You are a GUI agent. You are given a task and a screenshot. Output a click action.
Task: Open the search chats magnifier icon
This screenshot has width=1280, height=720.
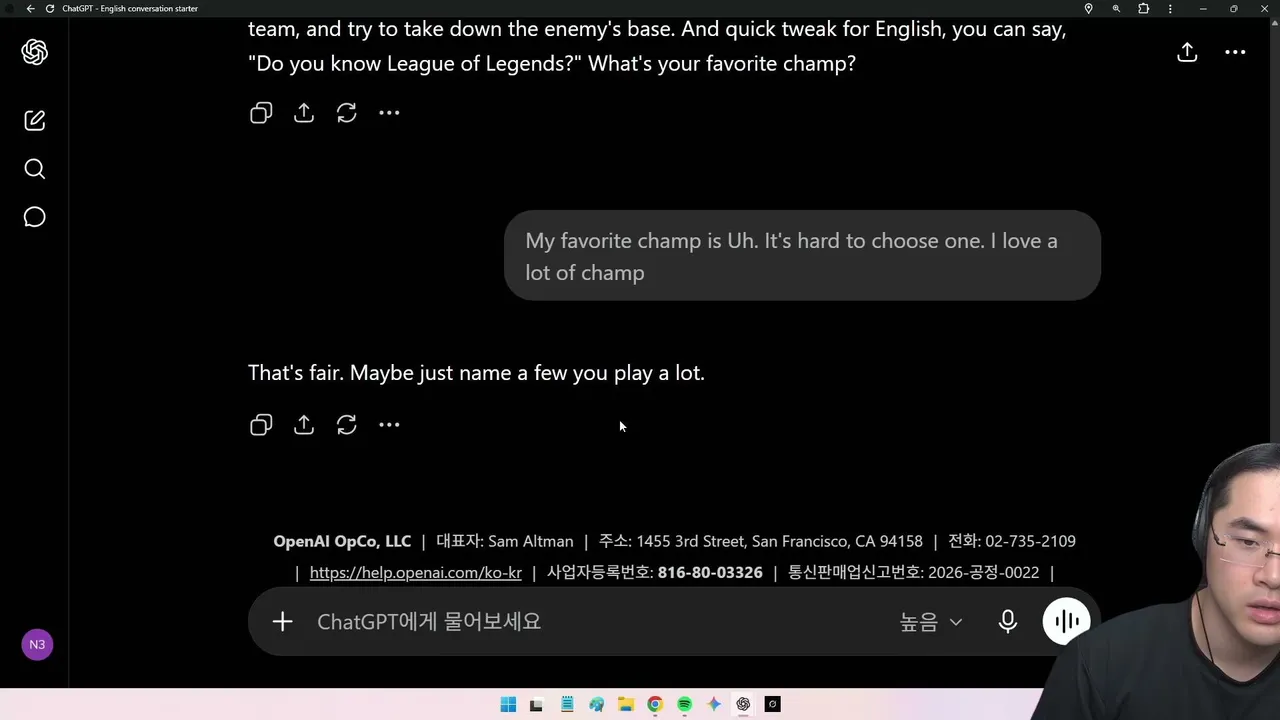[35, 169]
